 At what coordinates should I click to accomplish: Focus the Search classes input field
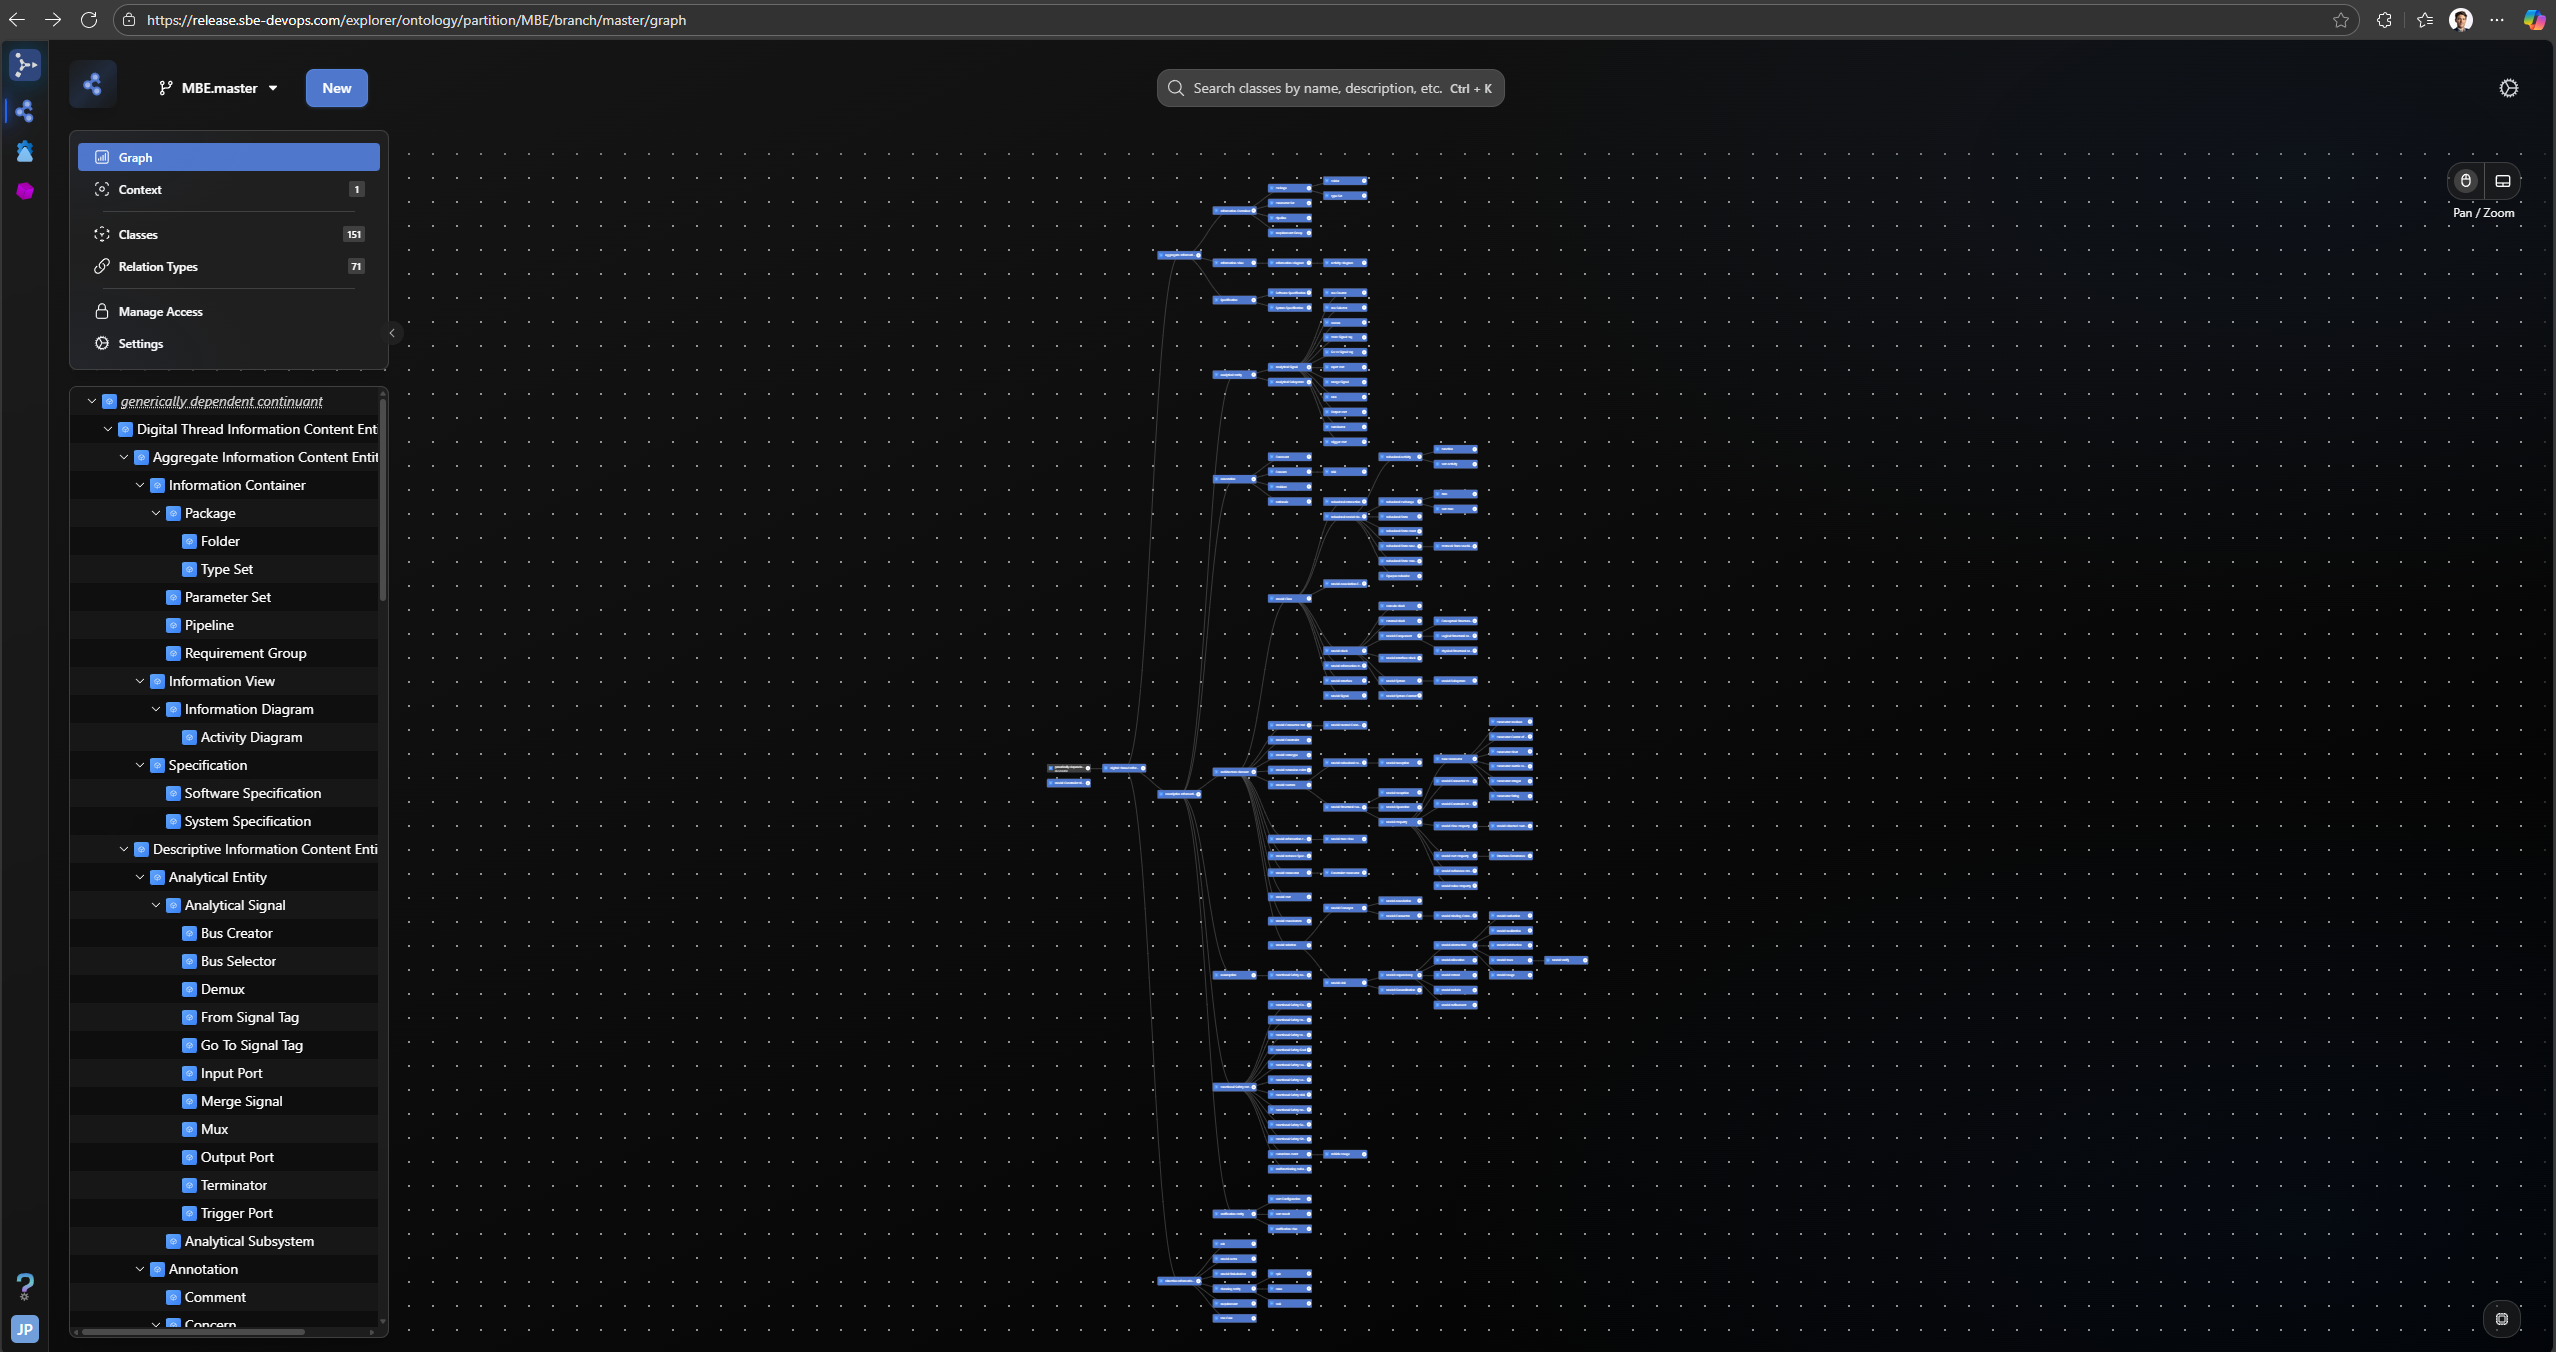(x=1320, y=88)
